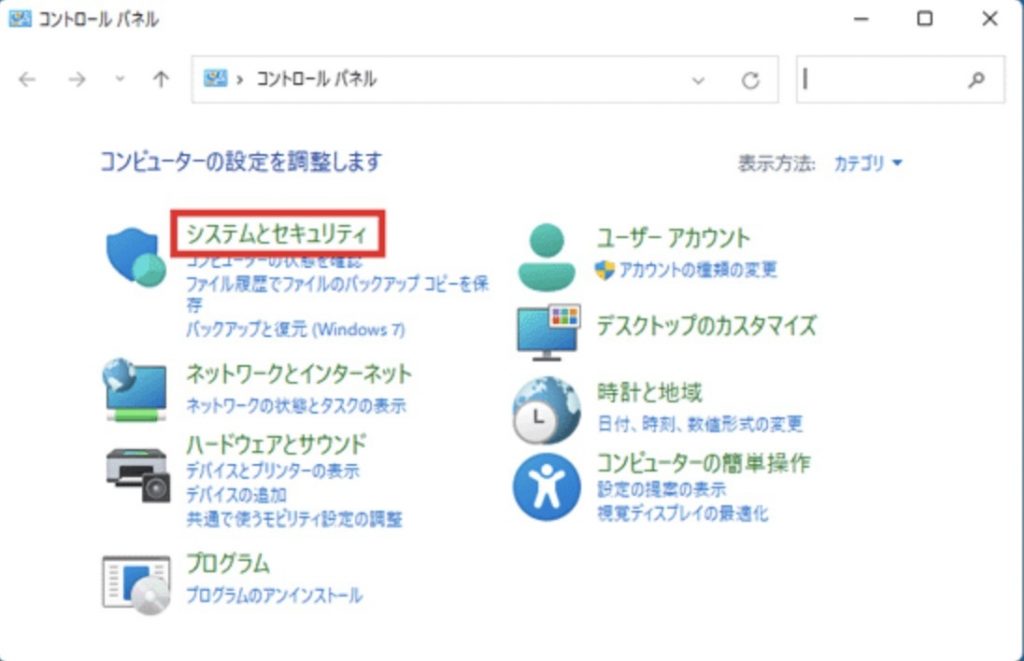
Task: Click the title bar Control Panel icon
Action: 20,18
